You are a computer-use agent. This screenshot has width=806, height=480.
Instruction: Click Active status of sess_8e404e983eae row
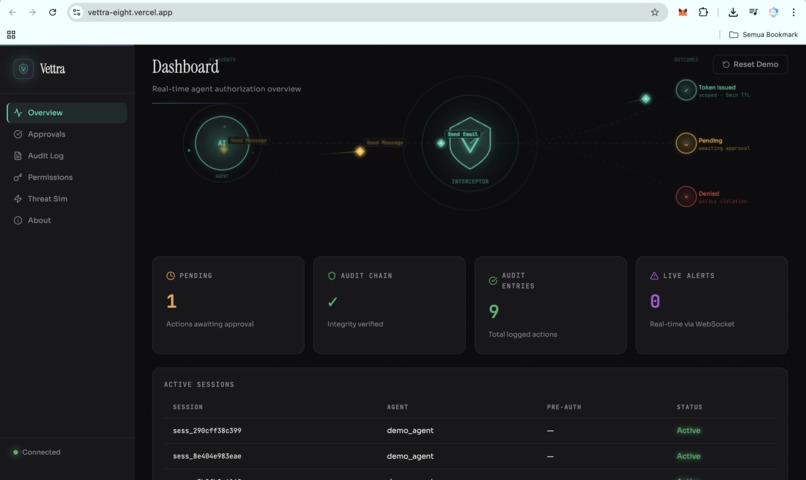[688, 456]
